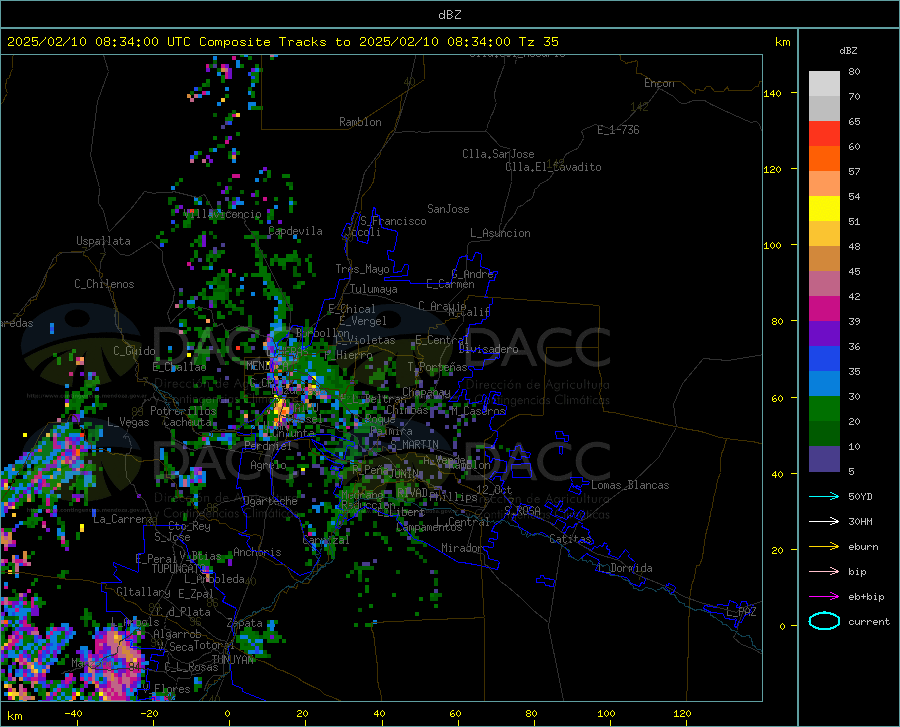
Task: Click the 'Tres_Mayo' map label
Action: [362, 269]
